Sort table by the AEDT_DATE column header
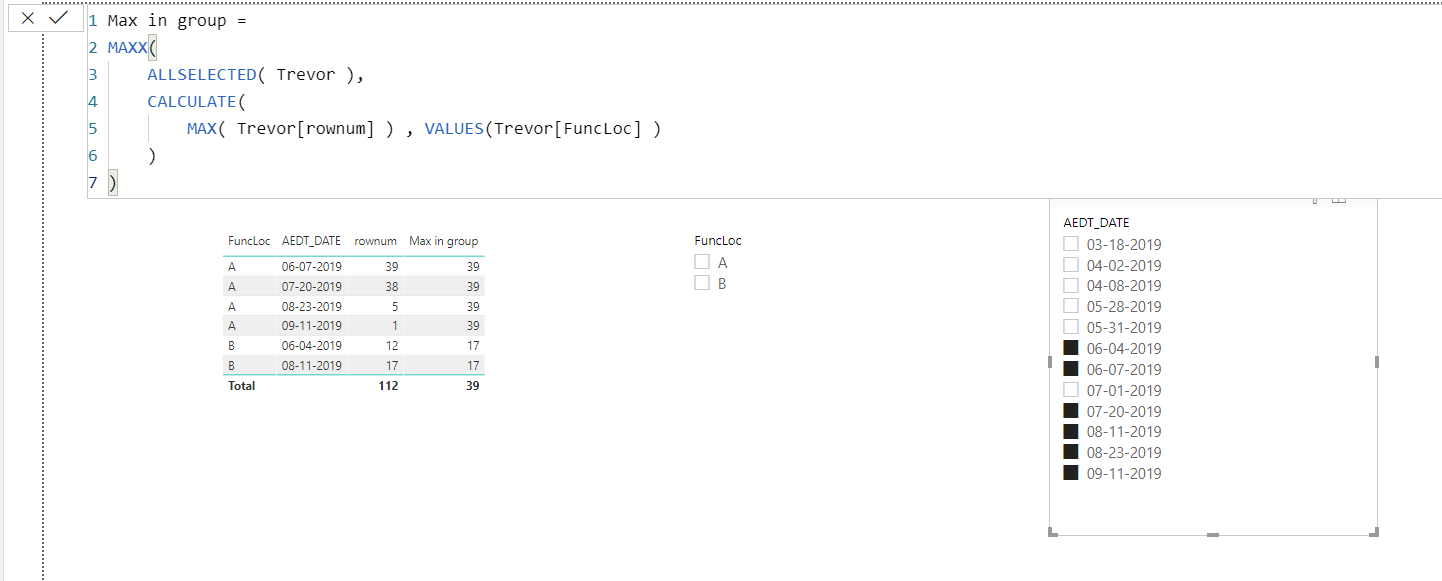Screen dimensions: 1442x581 click(x=311, y=241)
